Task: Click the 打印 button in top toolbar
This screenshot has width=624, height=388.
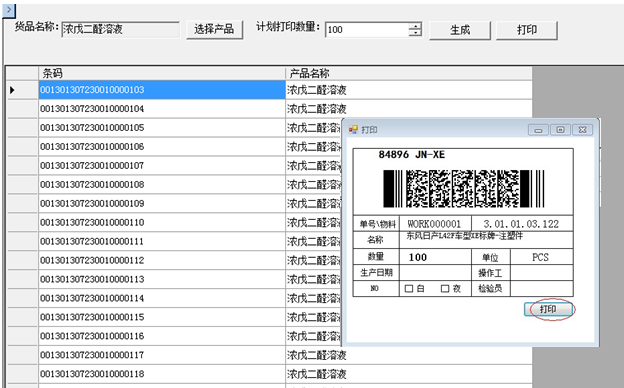Action: [526, 30]
